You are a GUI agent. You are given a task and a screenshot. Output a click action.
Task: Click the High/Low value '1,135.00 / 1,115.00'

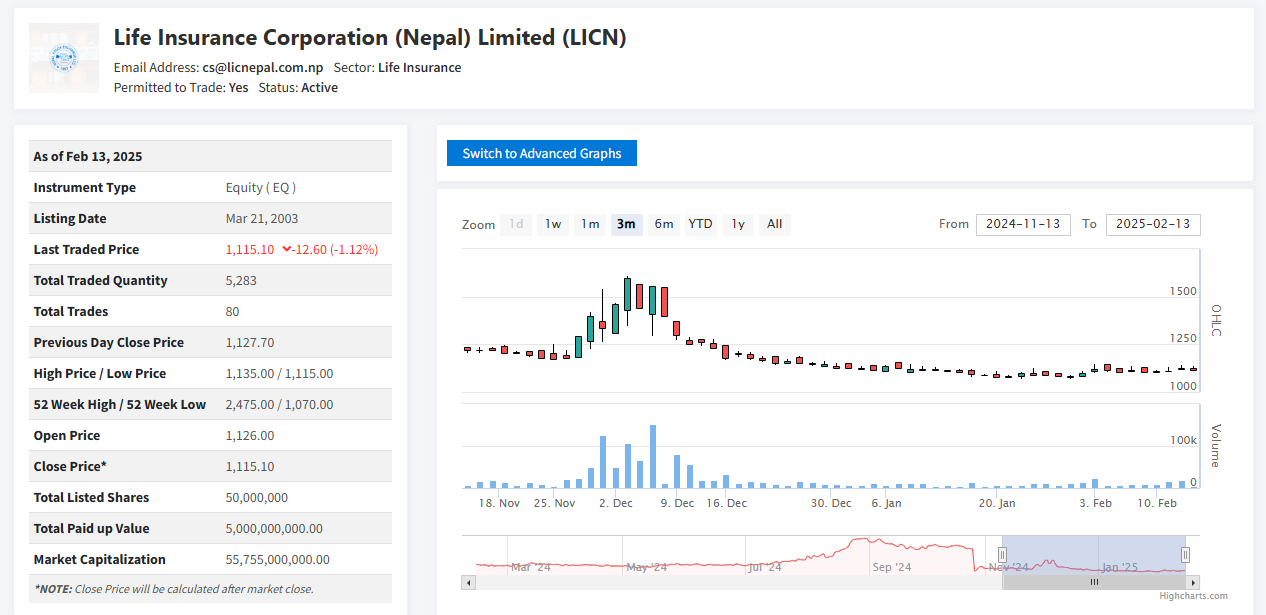tap(280, 373)
